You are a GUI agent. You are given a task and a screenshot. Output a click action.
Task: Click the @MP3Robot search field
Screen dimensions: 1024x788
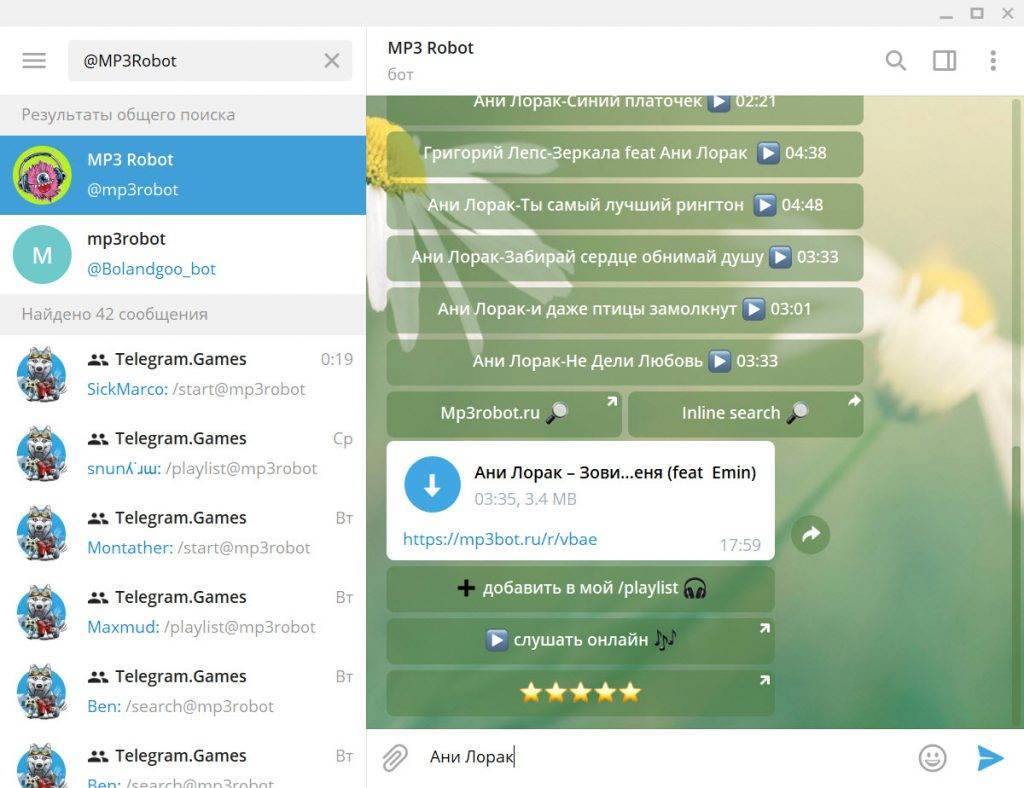point(210,61)
